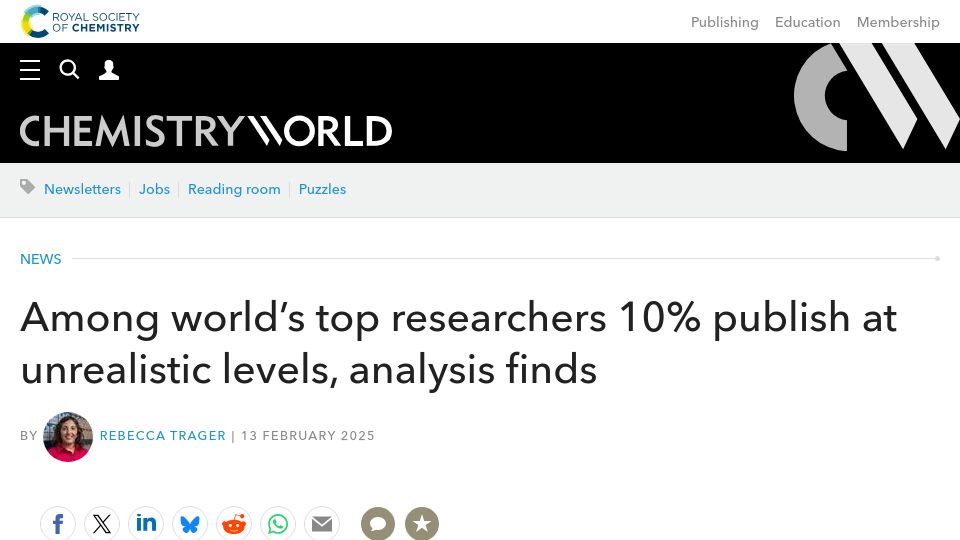Save article with star icon

[422, 524]
